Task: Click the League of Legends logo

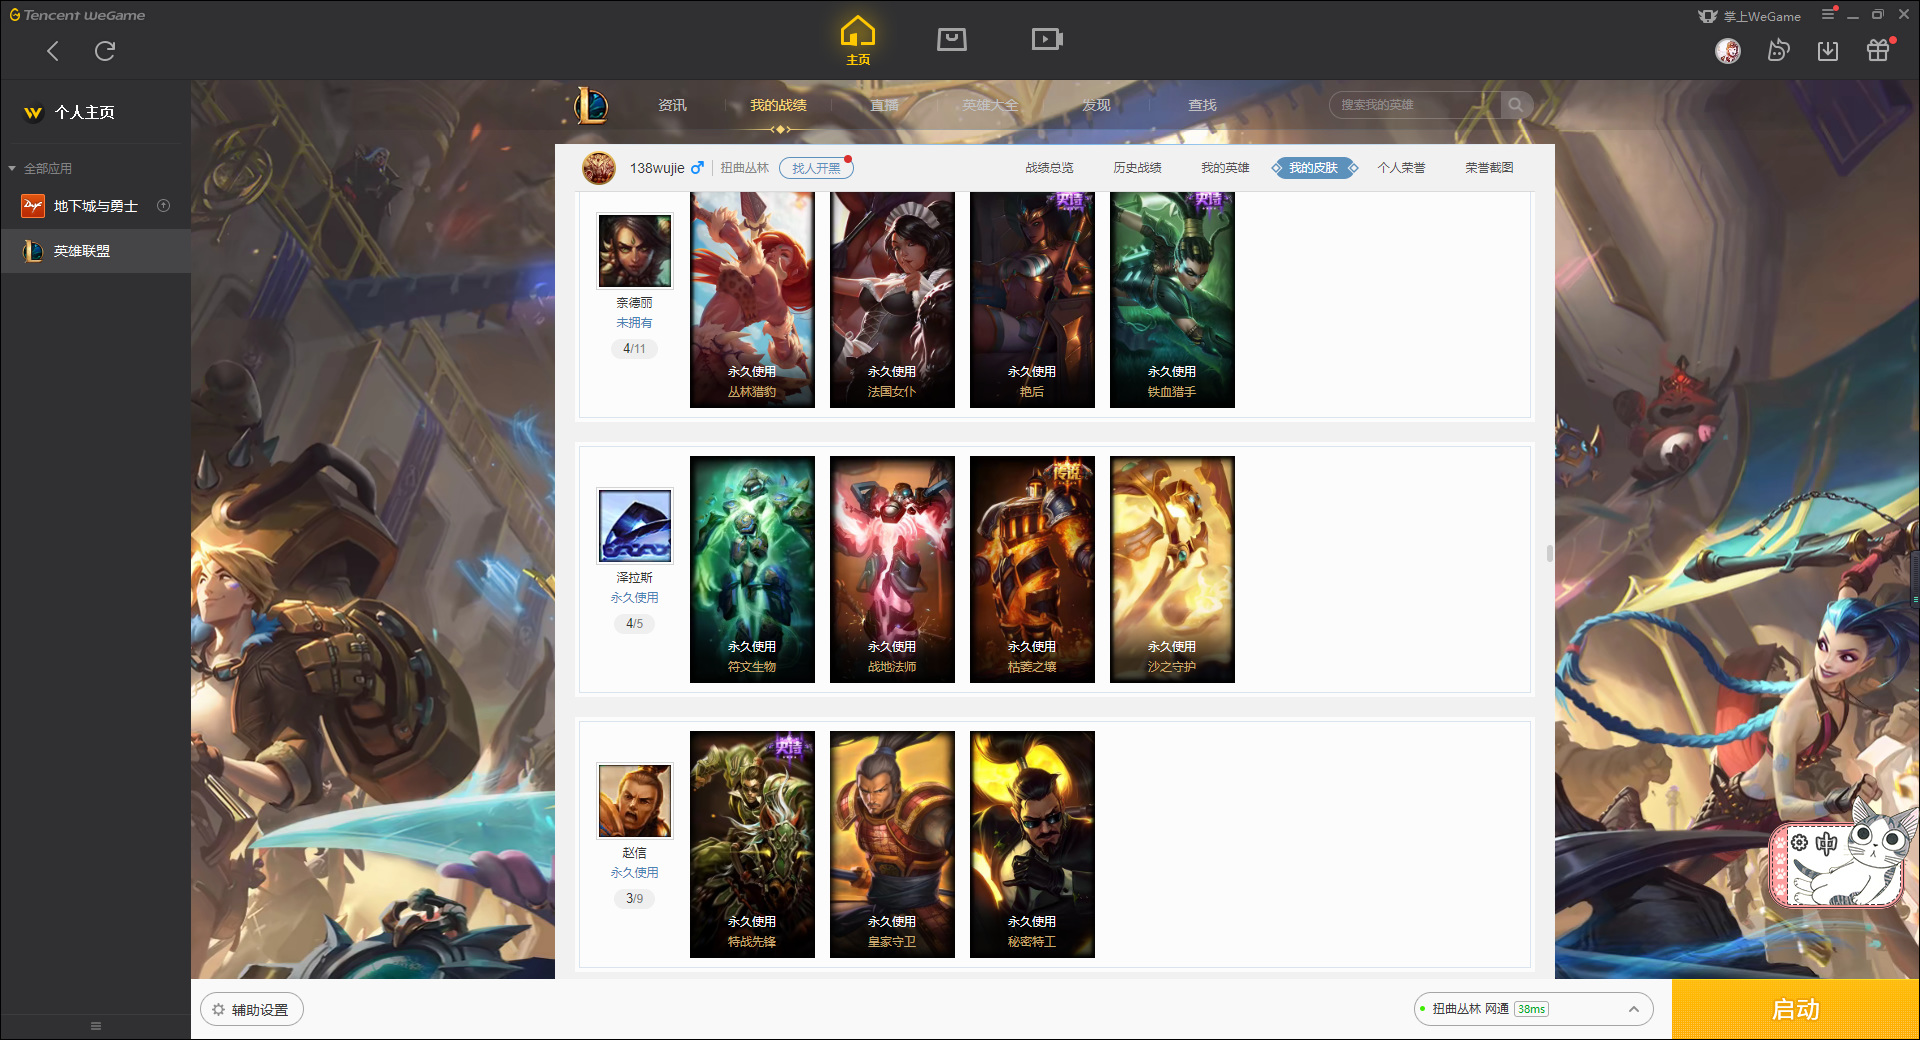Action: pyautogui.click(x=591, y=105)
